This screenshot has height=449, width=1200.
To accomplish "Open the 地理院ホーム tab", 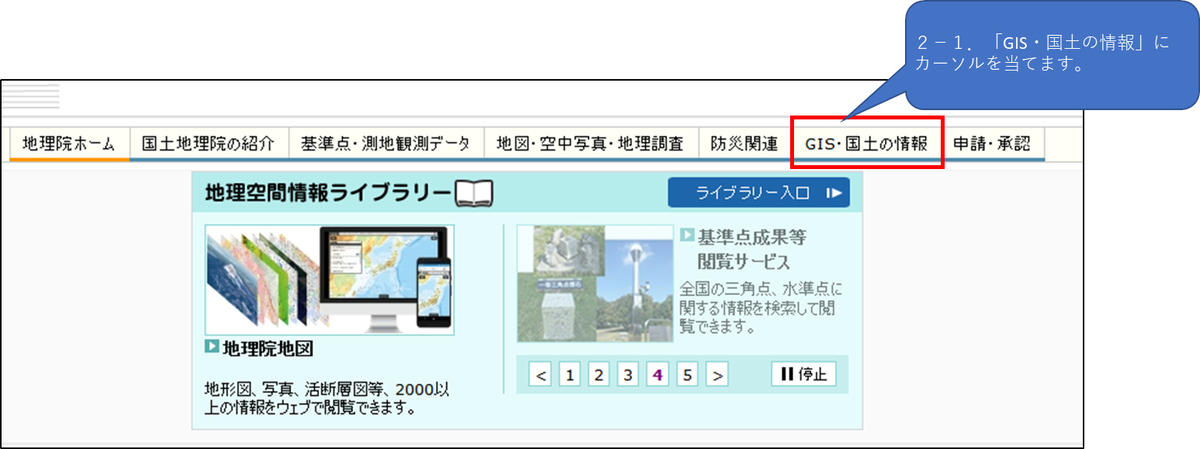I will 69,143.
